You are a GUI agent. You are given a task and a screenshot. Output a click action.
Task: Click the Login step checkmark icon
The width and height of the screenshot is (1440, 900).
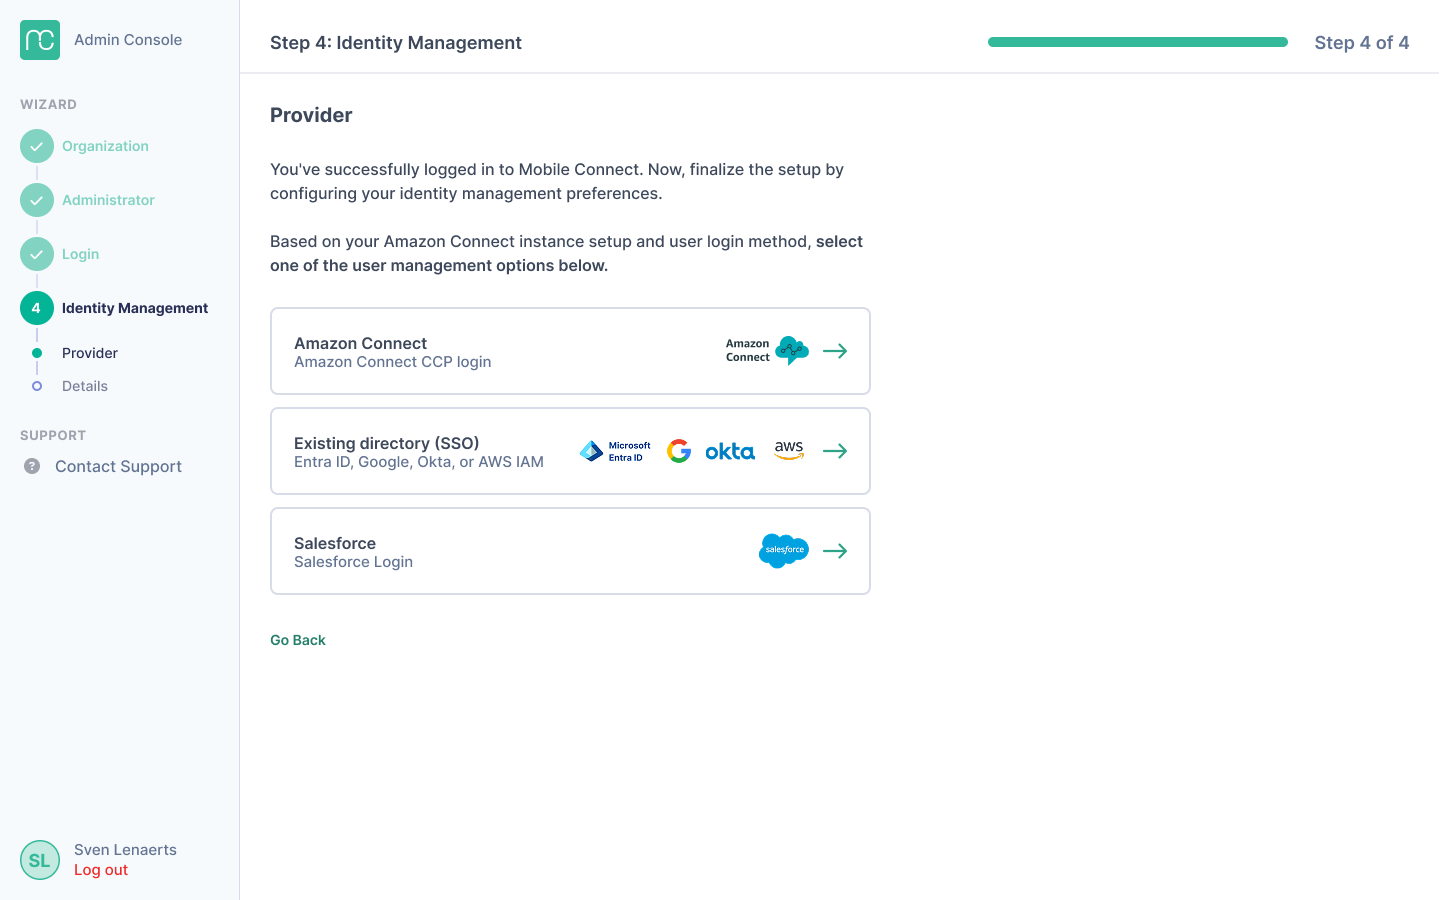pyautogui.click(x=37, y=254)
